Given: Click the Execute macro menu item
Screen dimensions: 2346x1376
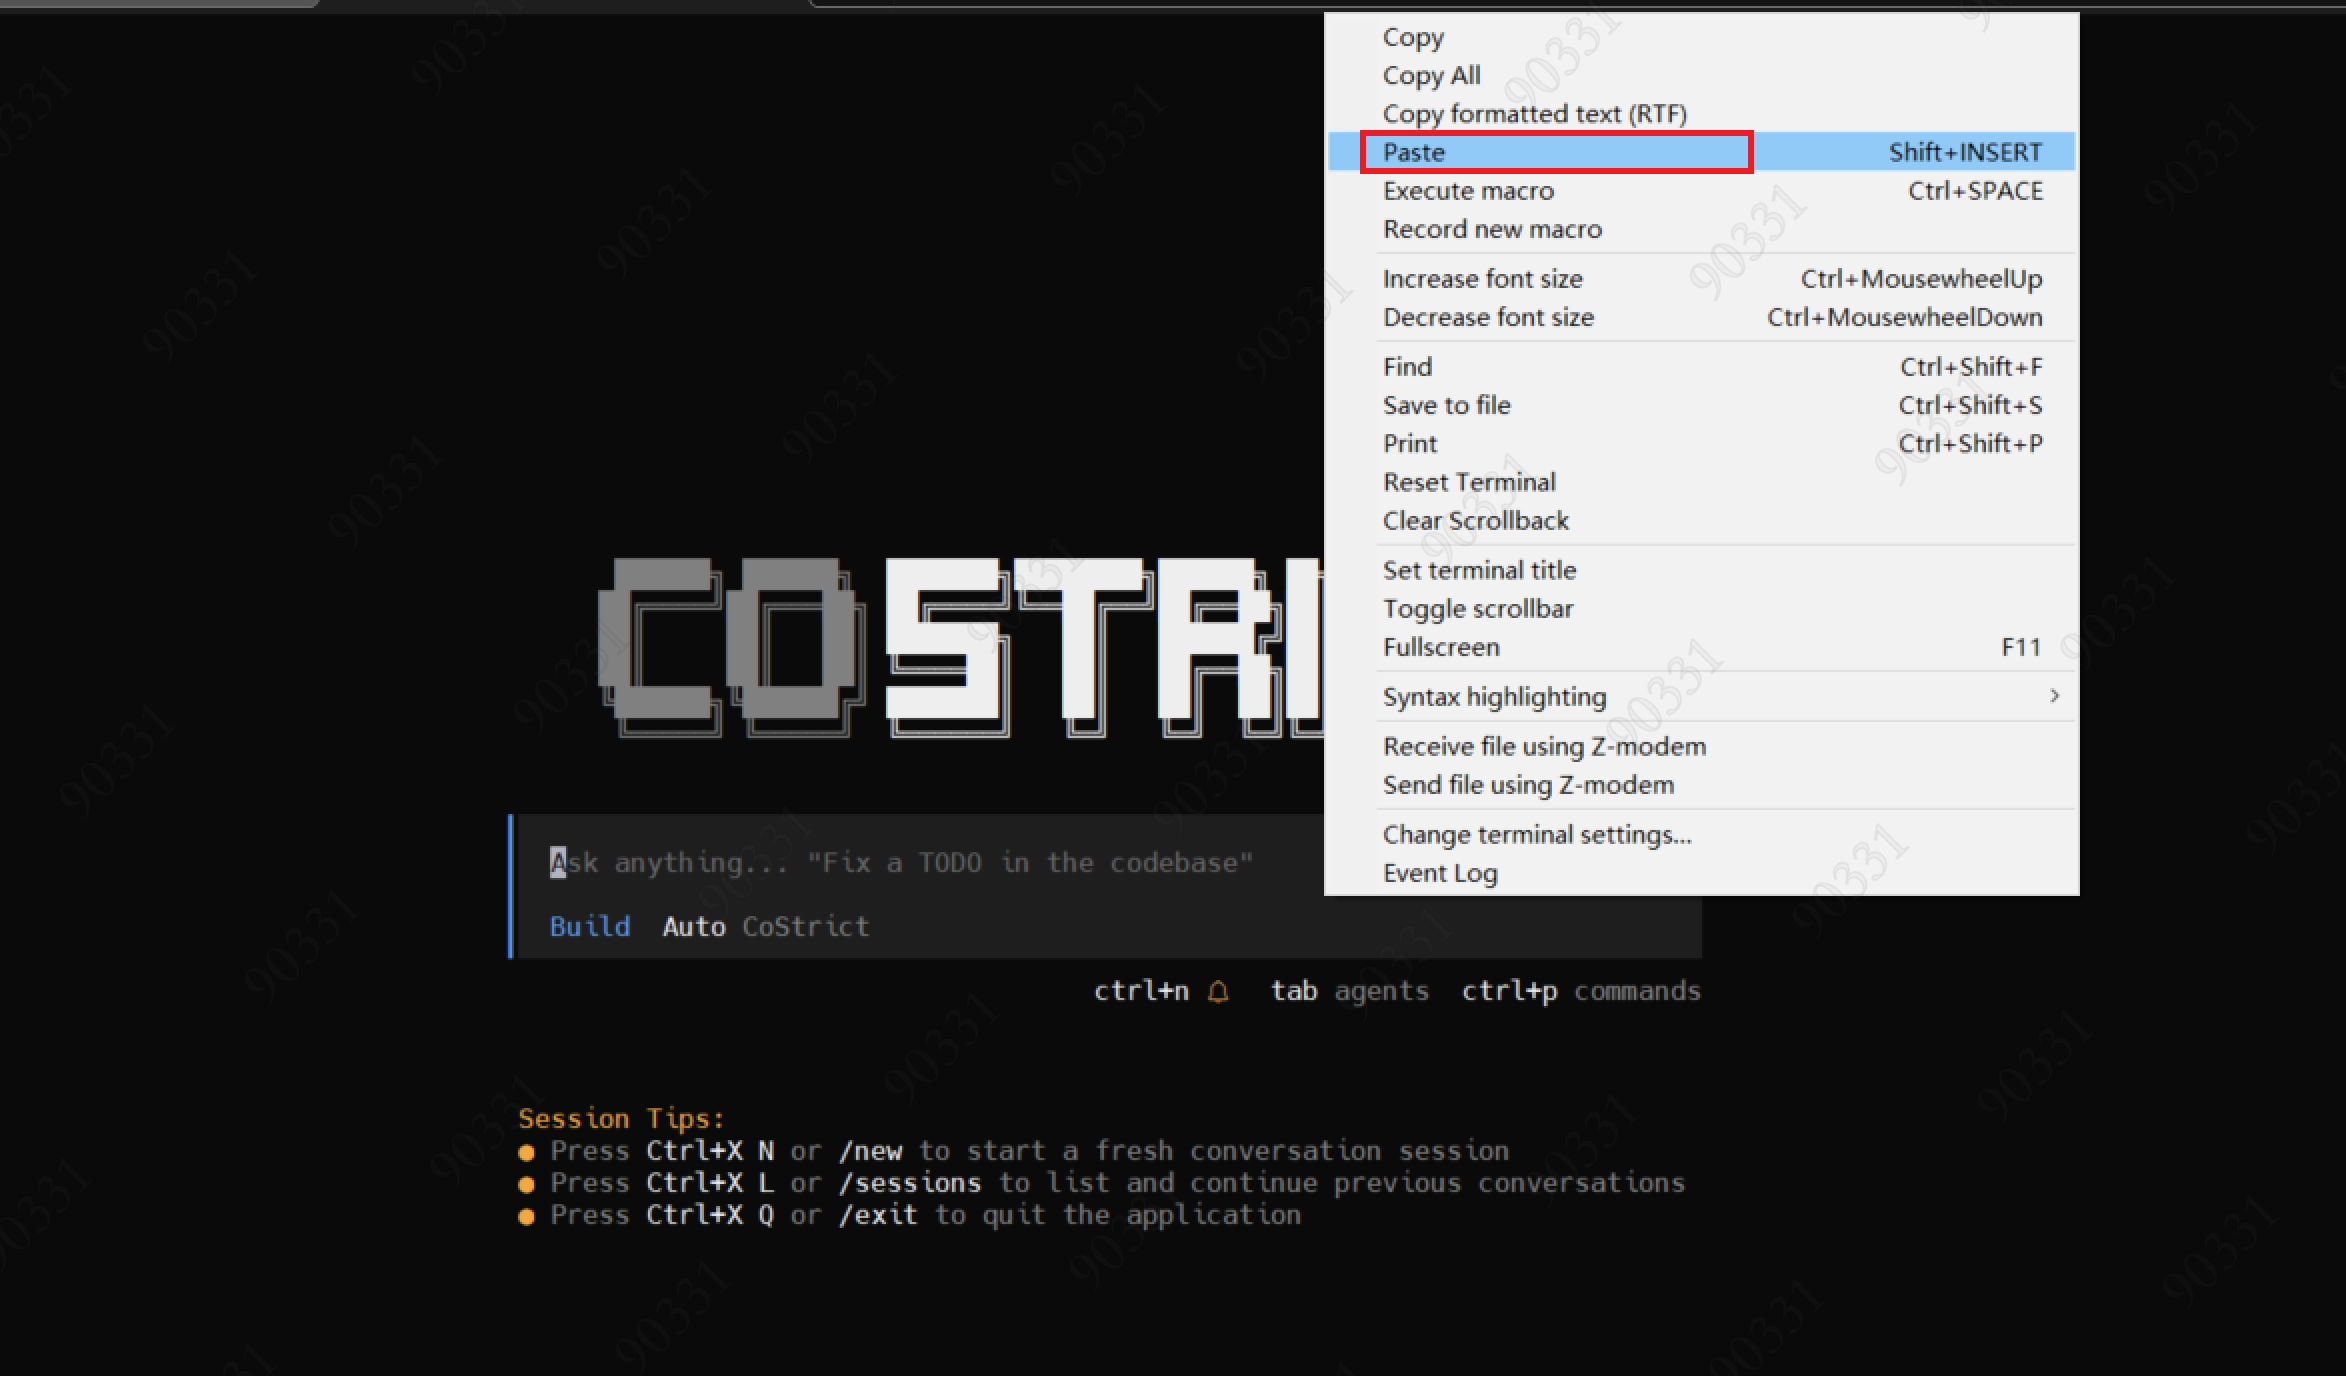Looking at the screenshot, I should click(1468, 191).
